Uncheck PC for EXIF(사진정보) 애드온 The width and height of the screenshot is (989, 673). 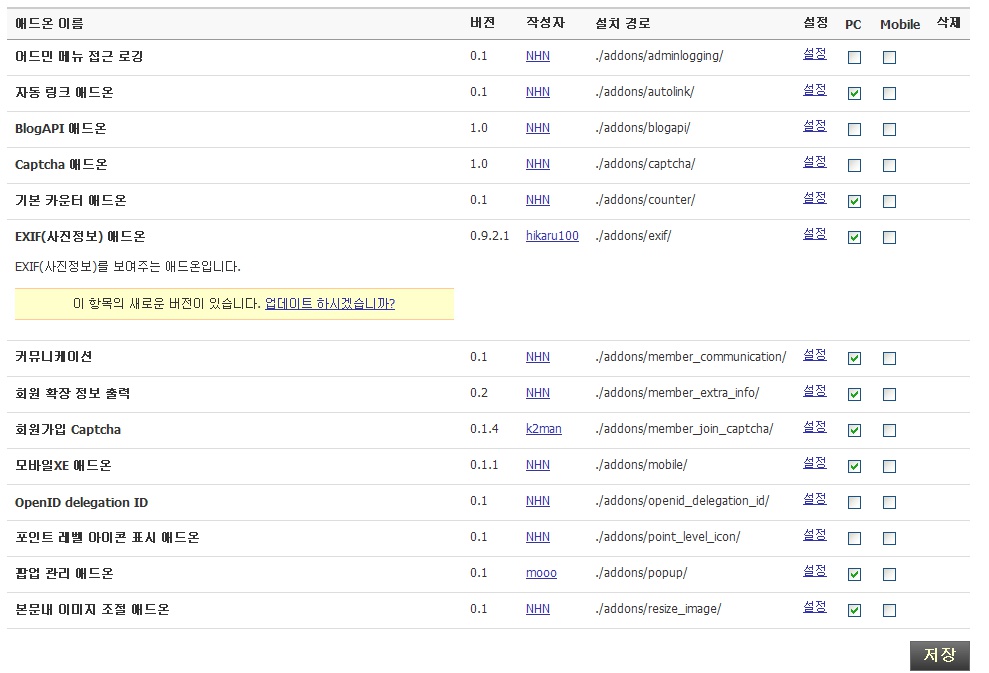pos(854,237)
